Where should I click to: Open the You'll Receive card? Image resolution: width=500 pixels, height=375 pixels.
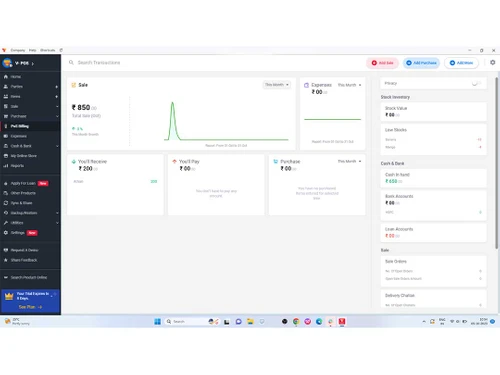115,184
